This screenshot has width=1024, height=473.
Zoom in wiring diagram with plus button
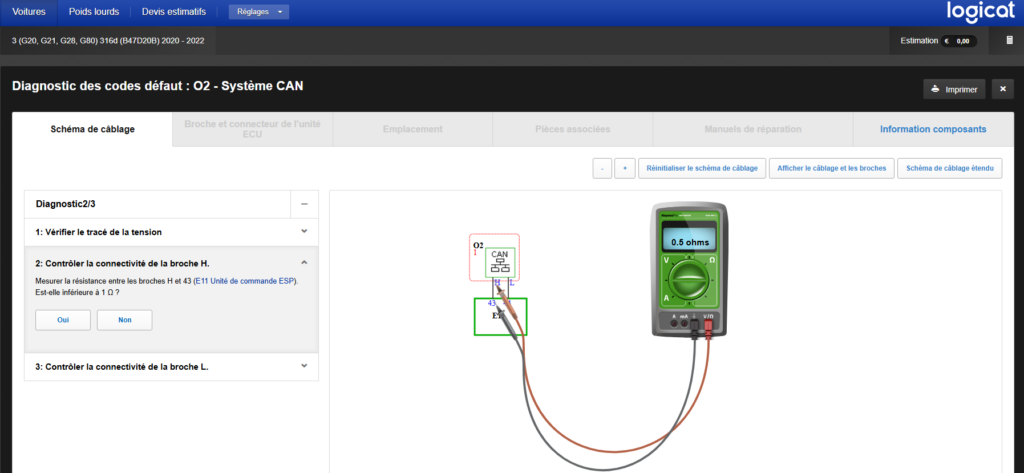tap(625, 168)
